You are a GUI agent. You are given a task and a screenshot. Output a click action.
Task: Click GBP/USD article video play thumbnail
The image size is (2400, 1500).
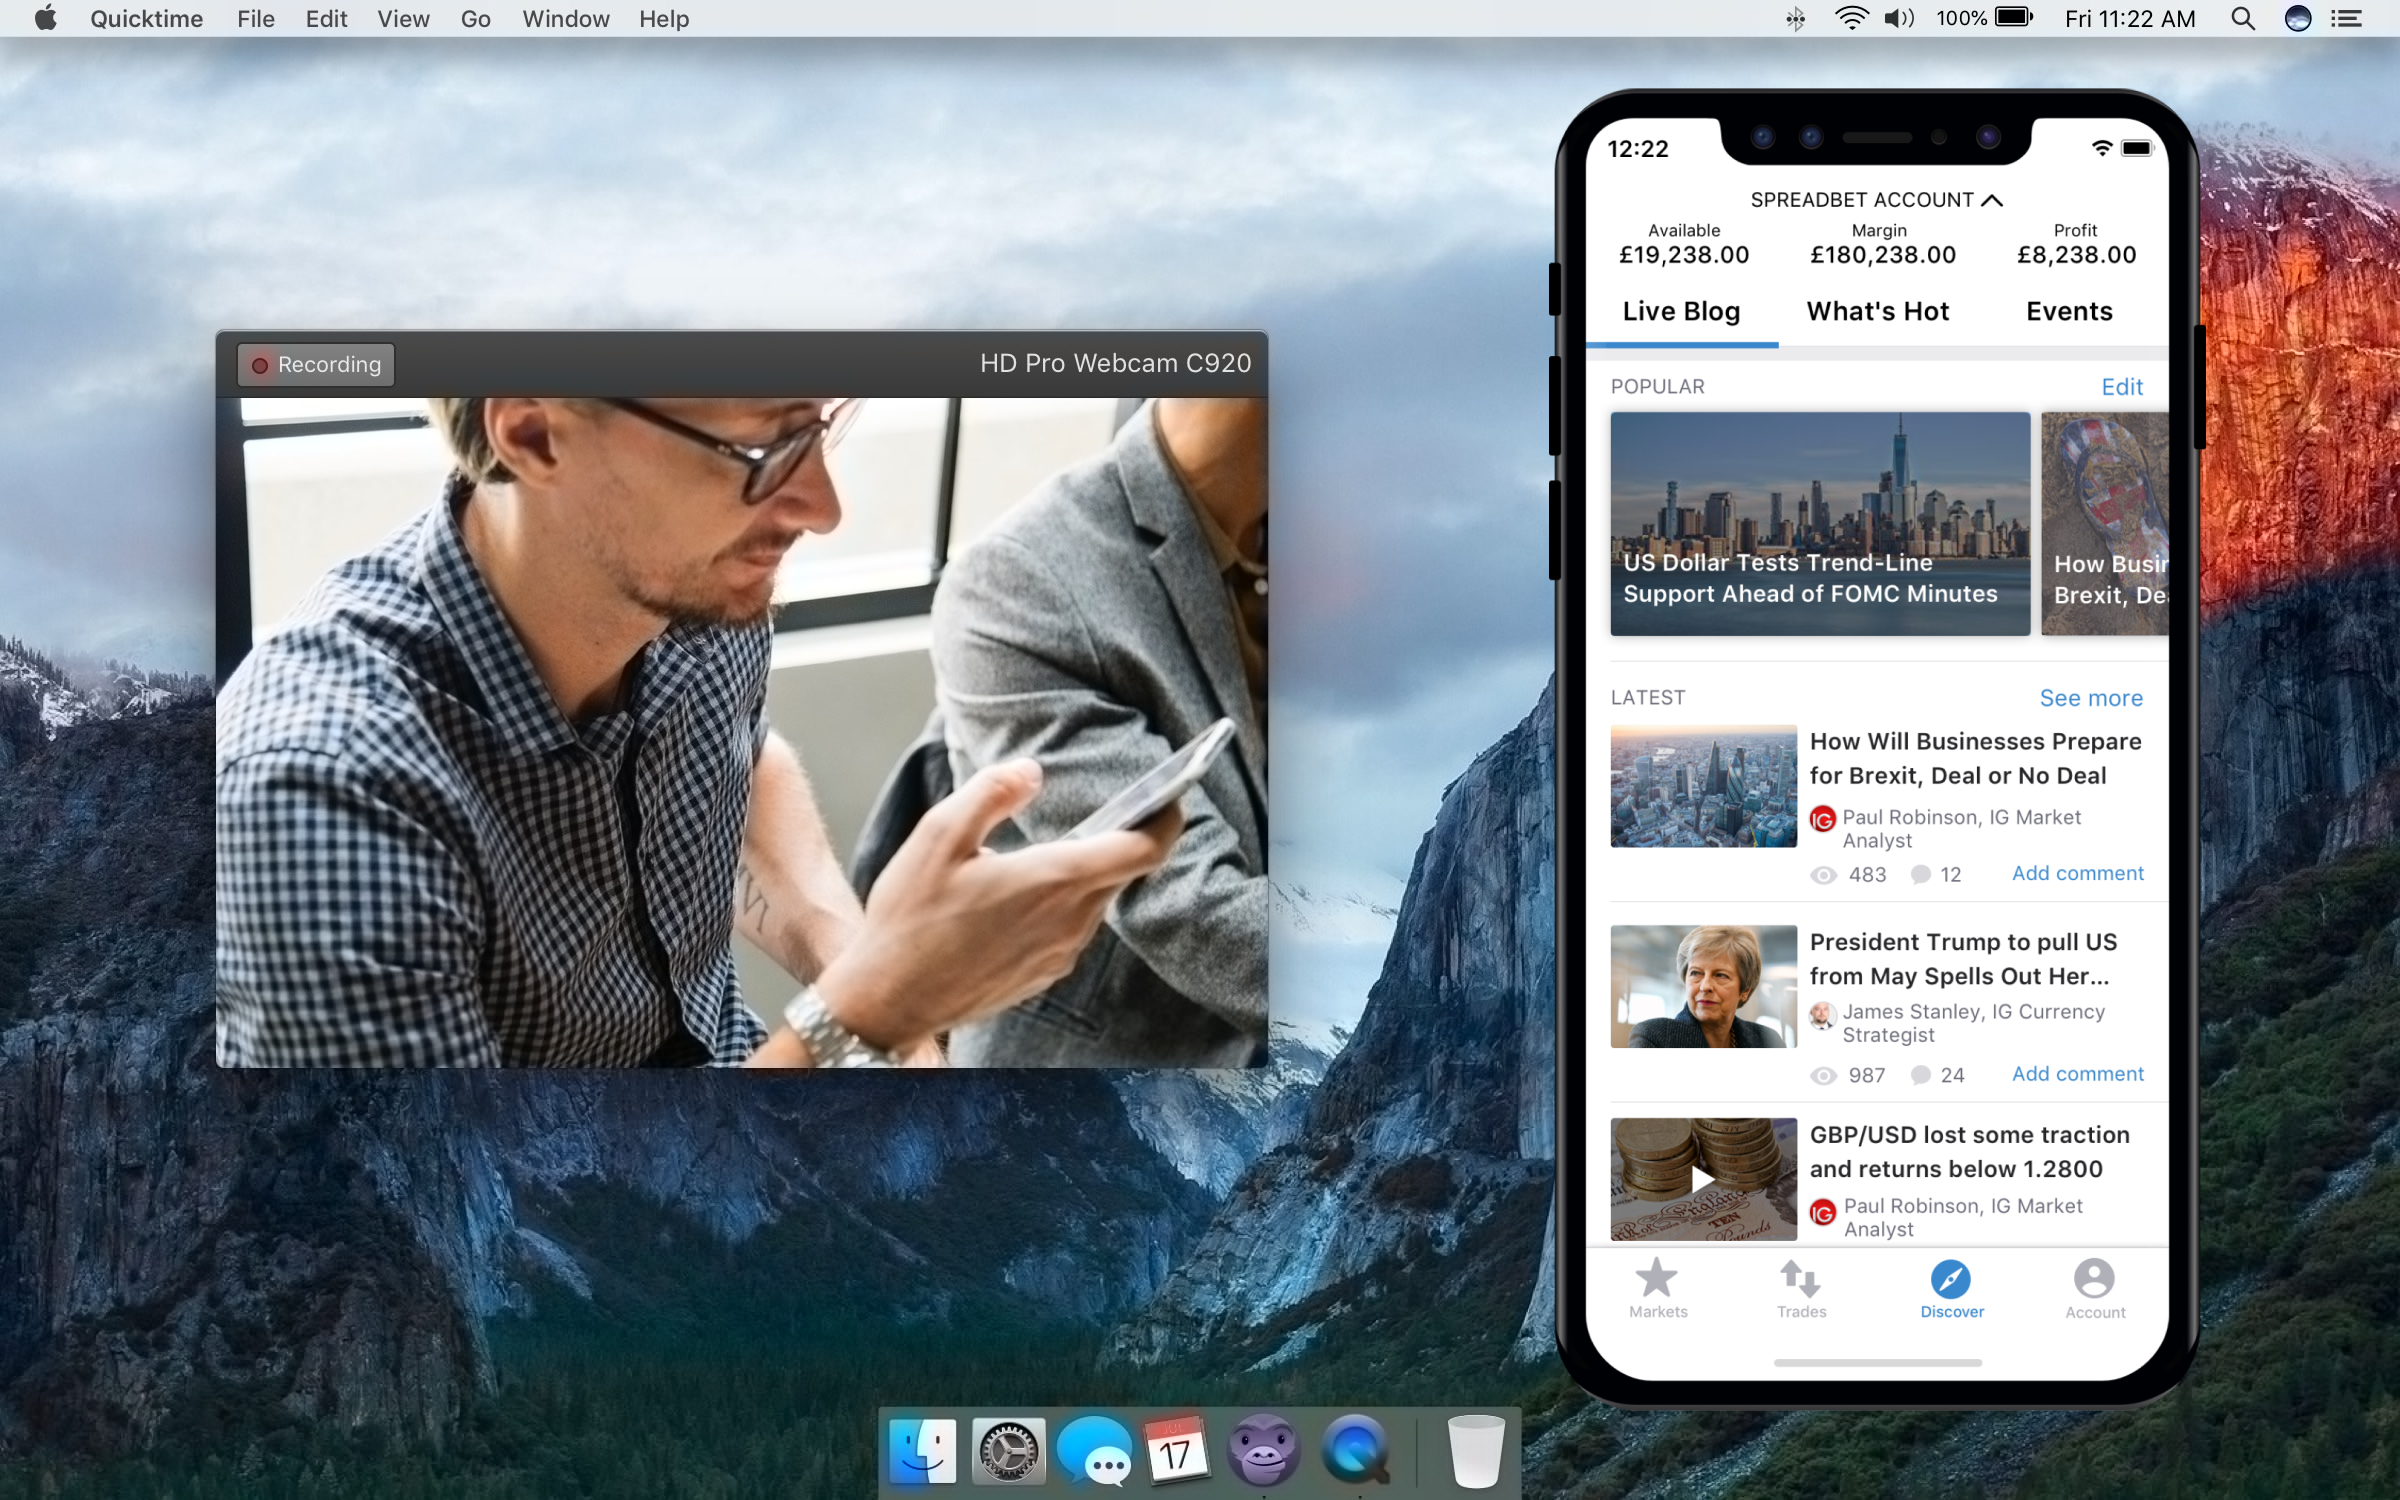pos(1700,1182)
